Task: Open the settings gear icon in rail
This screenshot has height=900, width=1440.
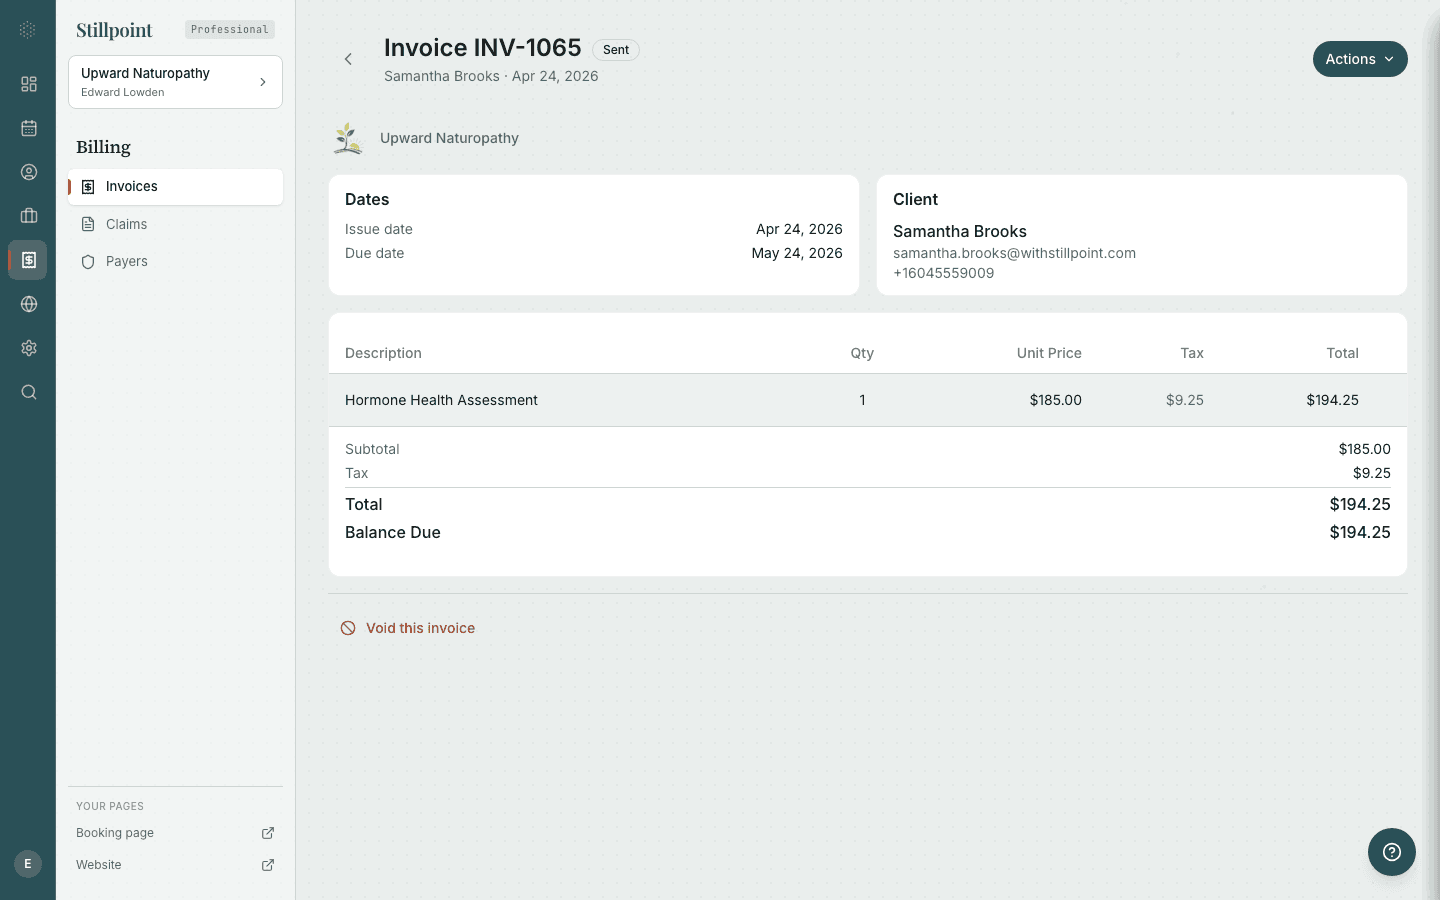Action: coord(29,348)
